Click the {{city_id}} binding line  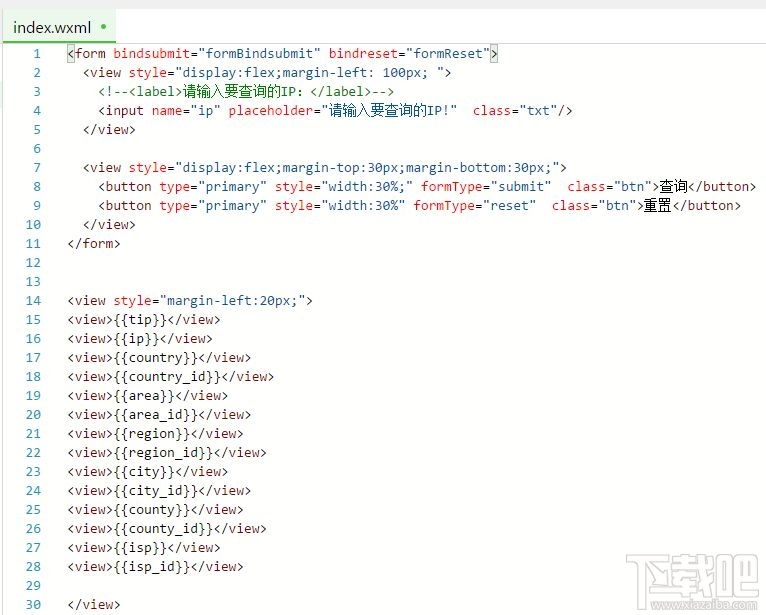point(159,491)
